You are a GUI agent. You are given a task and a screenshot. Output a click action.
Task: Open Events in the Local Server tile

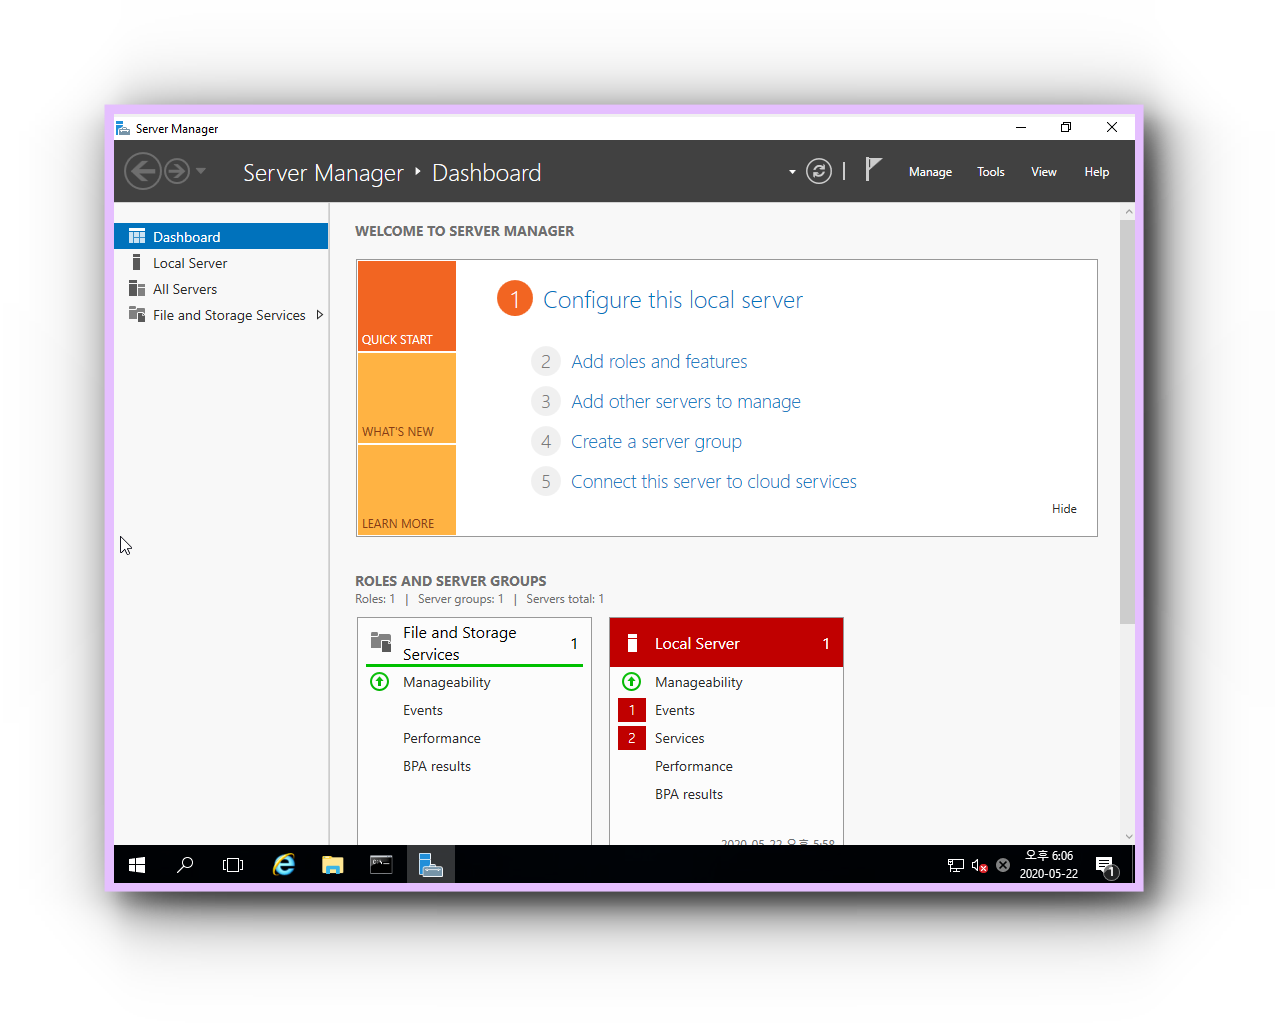coord(674,710)
